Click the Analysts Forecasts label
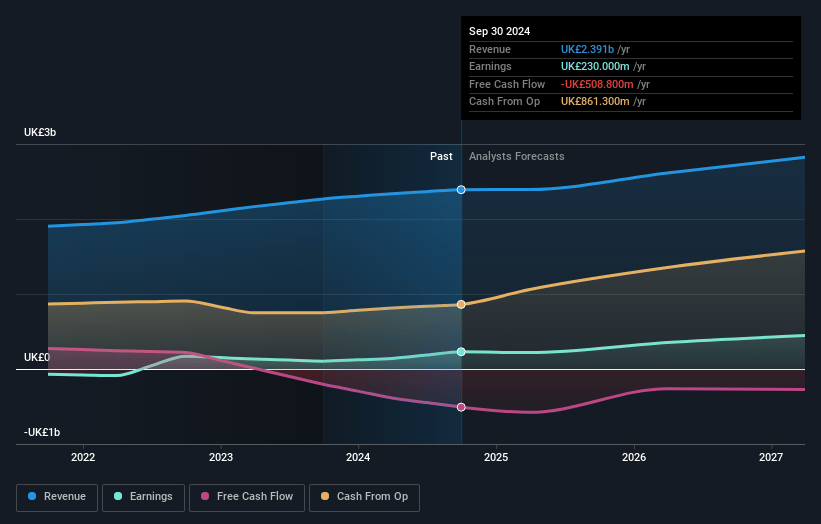Image resolution: width=821 pixels, height=524 pixels. click(516, 157)
